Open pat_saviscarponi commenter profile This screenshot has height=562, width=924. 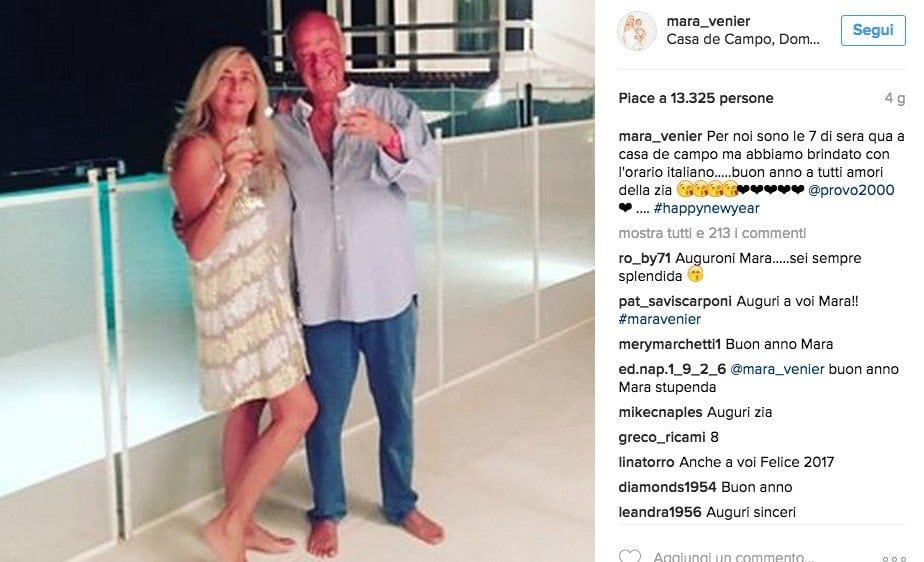click(675, 301)
